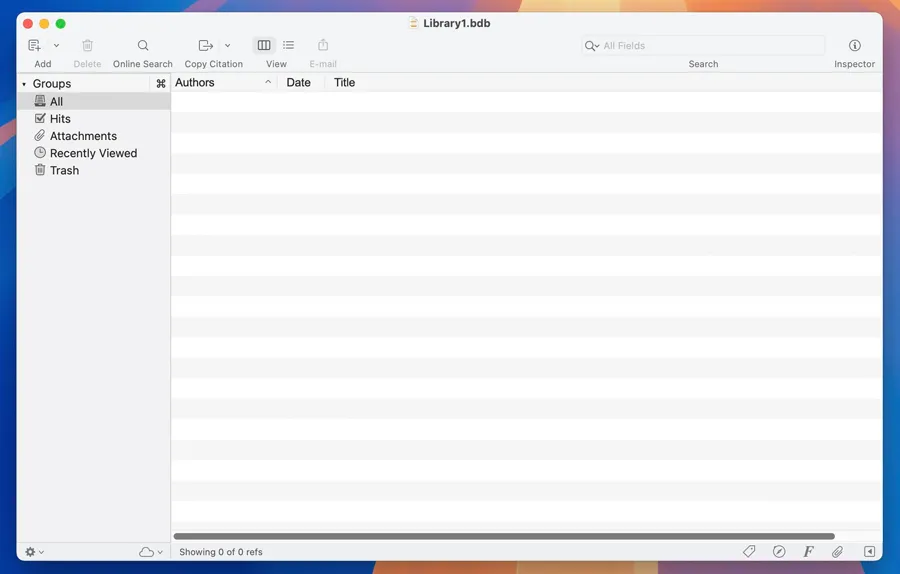This screenshot has height=574, width=900.
Task: Switch to column view layout
Action: [264, 46]
